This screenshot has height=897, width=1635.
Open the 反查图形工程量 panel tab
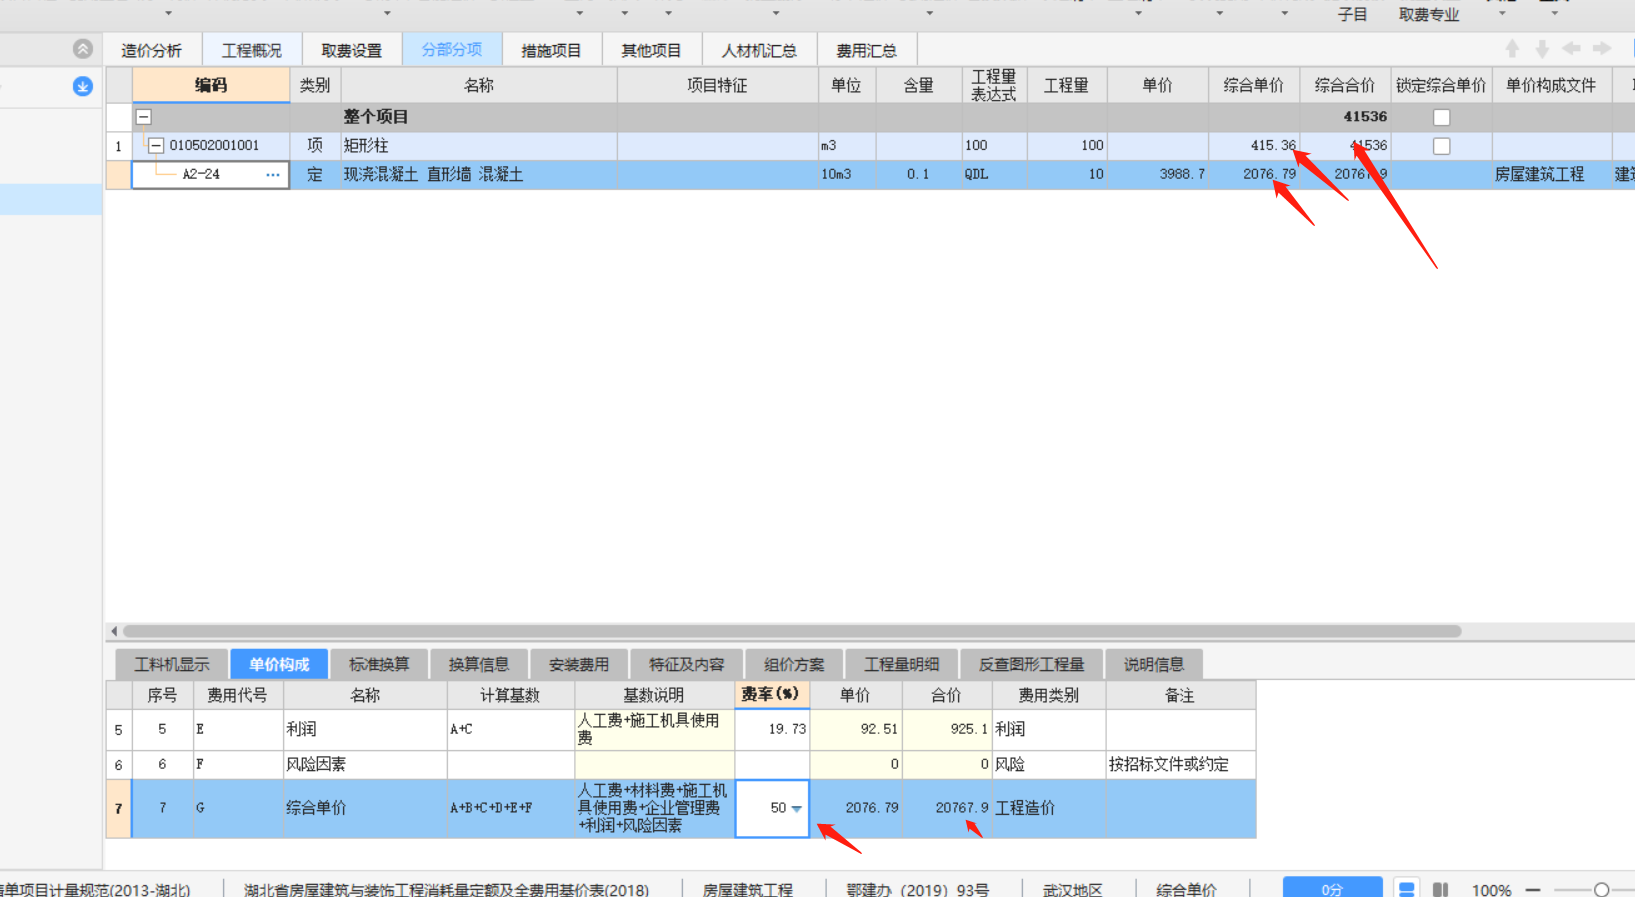1032,664
